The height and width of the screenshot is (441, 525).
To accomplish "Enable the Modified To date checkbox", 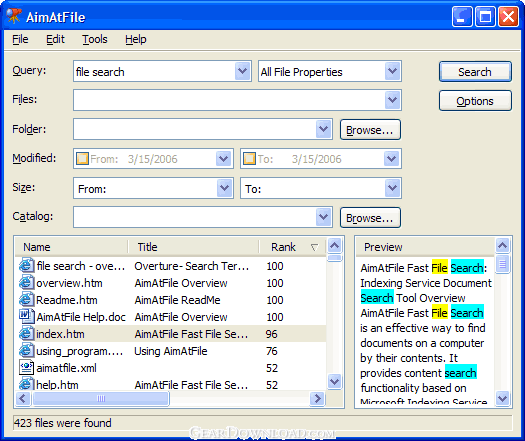I will pyautogui.click(x=249, y=158).
